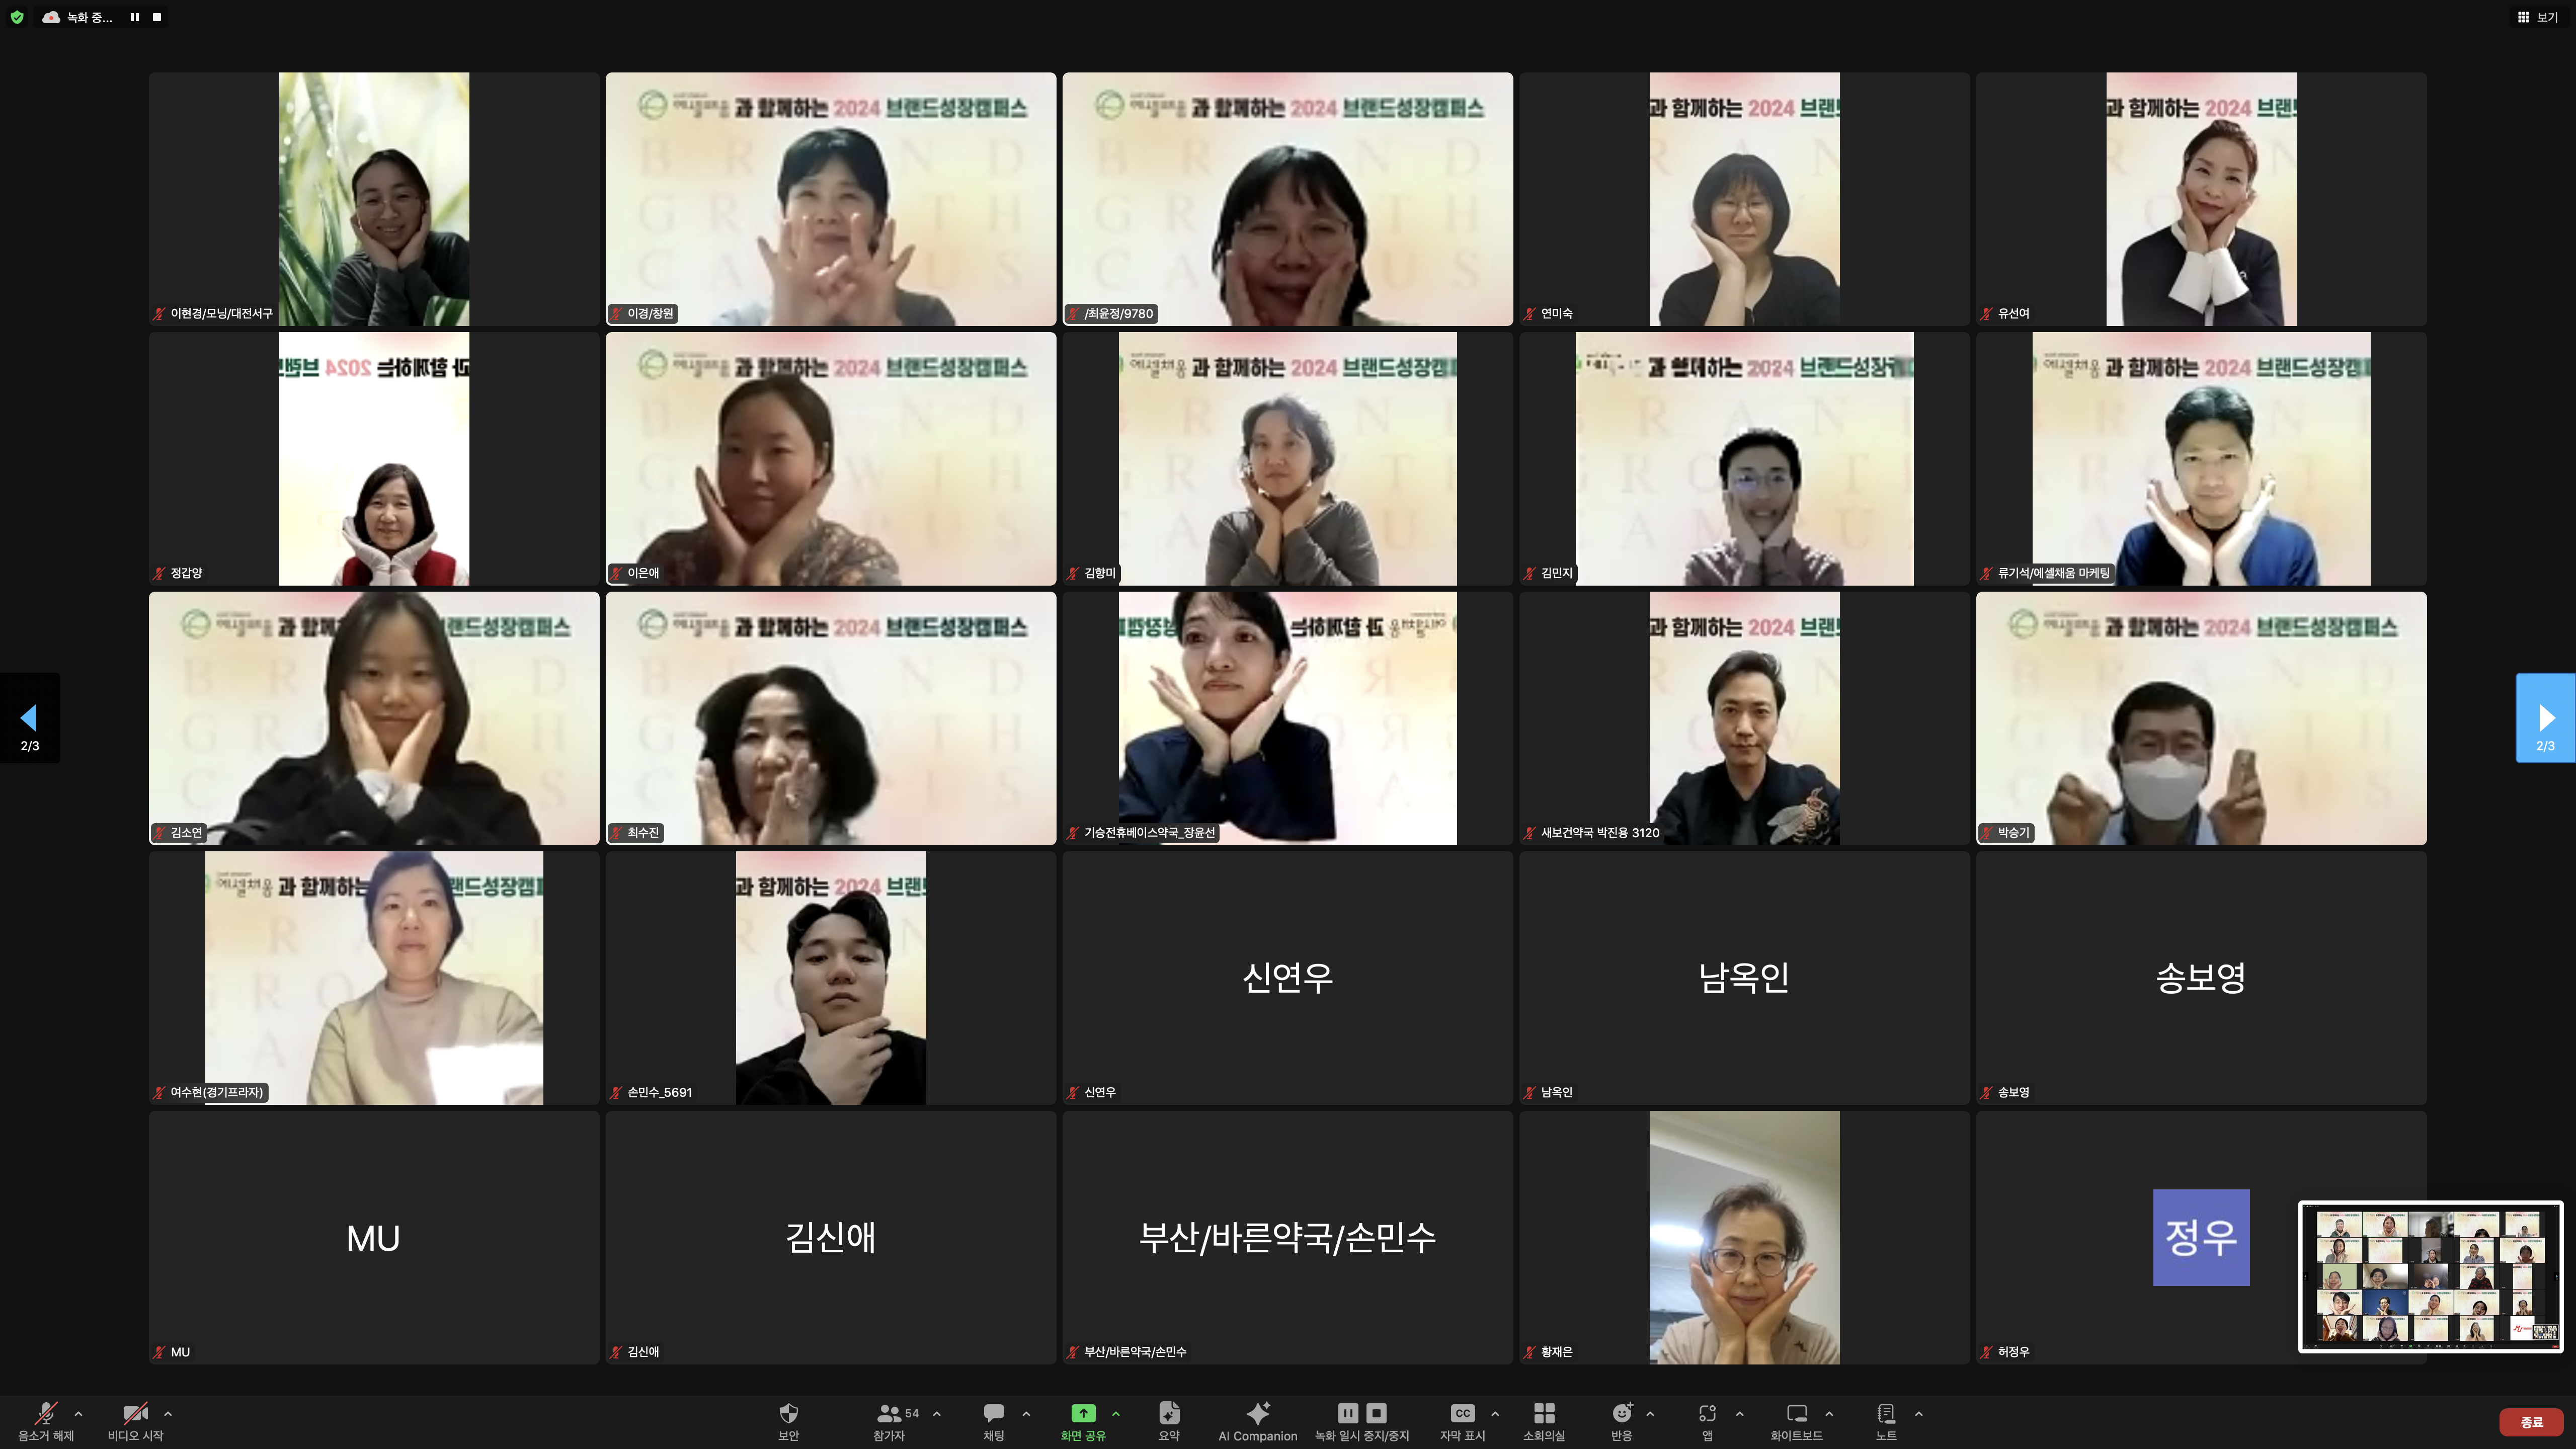Viewport: 2576px width, 1449px height.
Task: Open the Participants (참가자) panel
Action: [889, 1413]
